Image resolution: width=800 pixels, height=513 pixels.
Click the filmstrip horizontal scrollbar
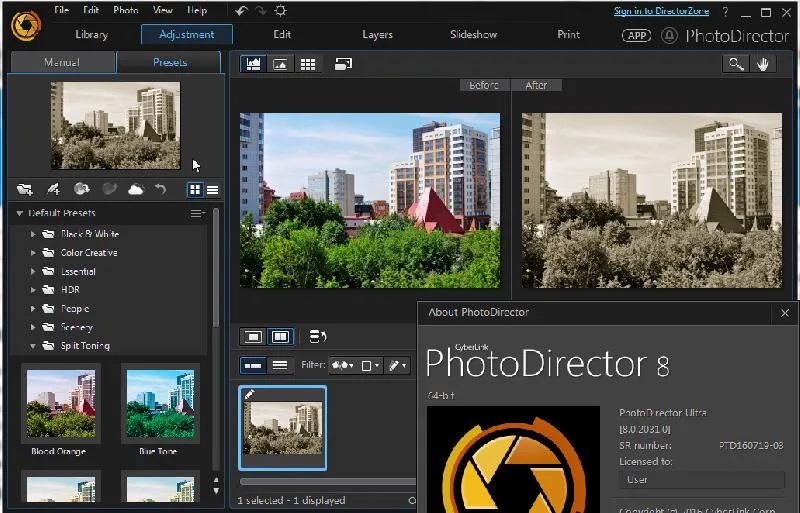point(328,481)
